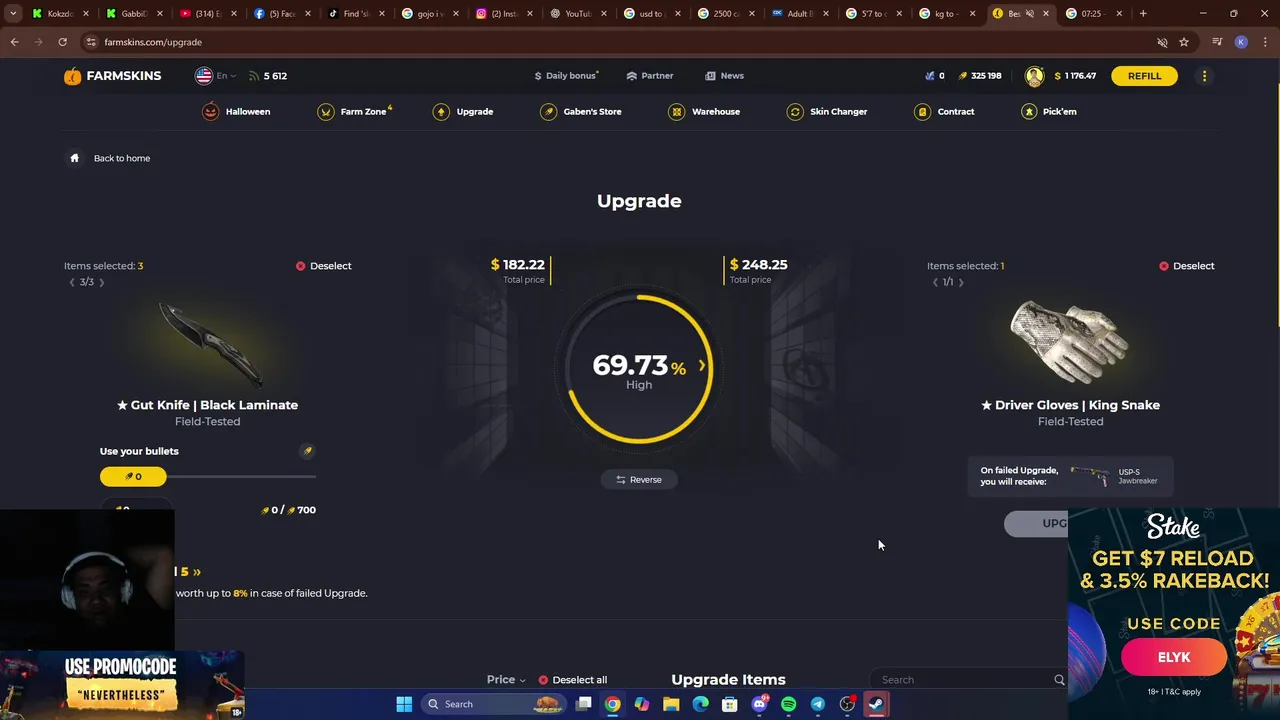Go to the Farm Zone tab
This screenshot has width=1280, height=720.
[355, 112]
